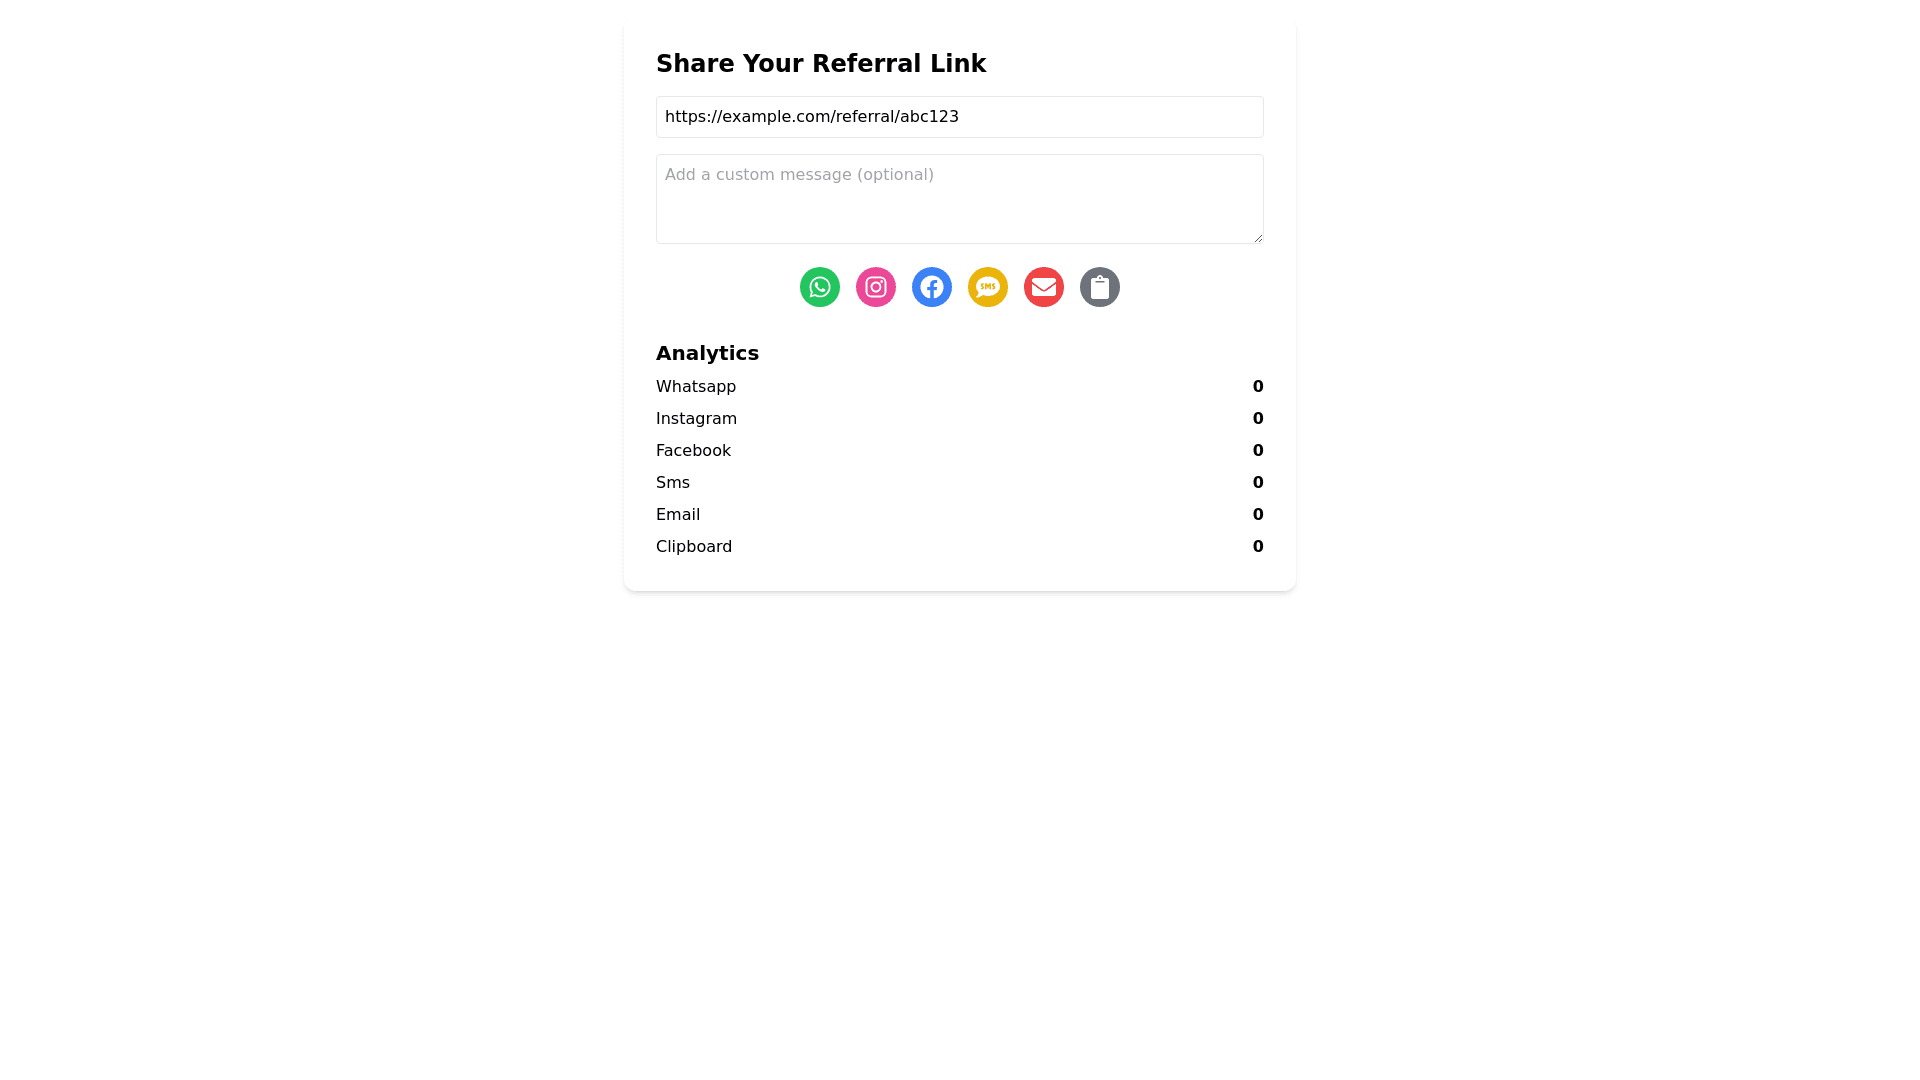Focus the custom message text area
Screen dimensions: 1920x1080
(x=960, y=199)
